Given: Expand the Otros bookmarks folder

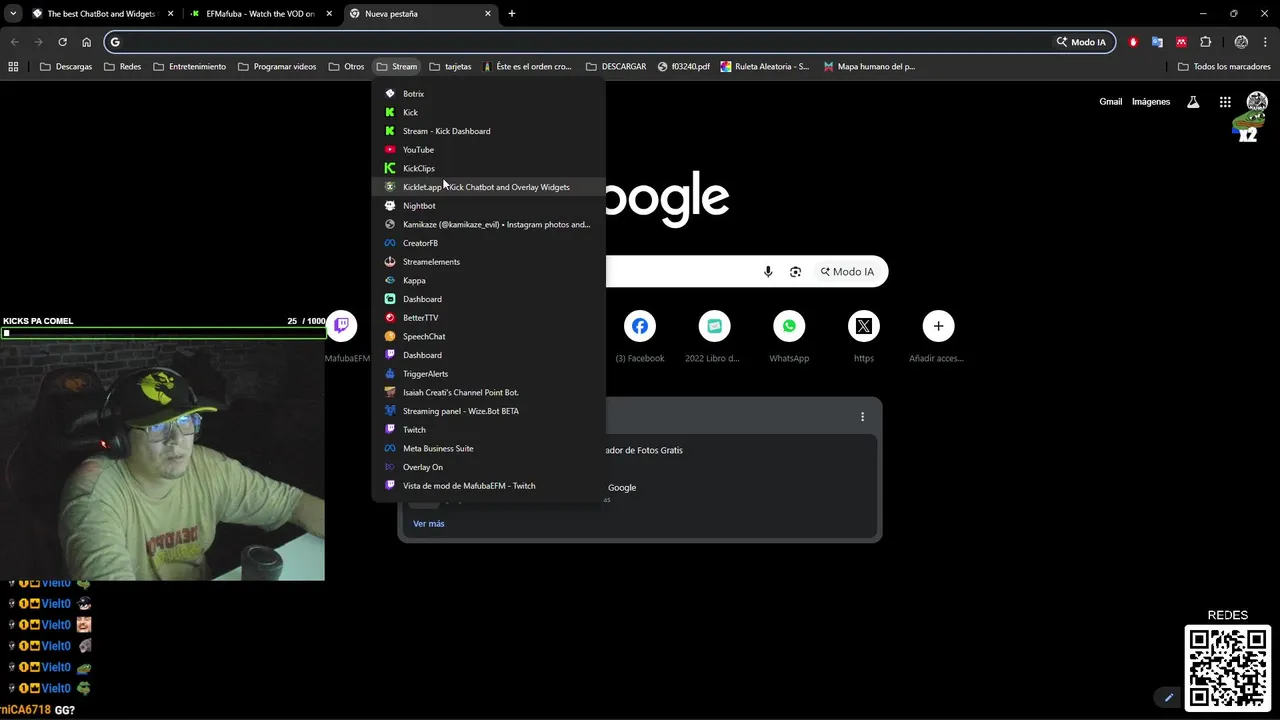Looking at the screenshot, I should click(x=347, y=67).
